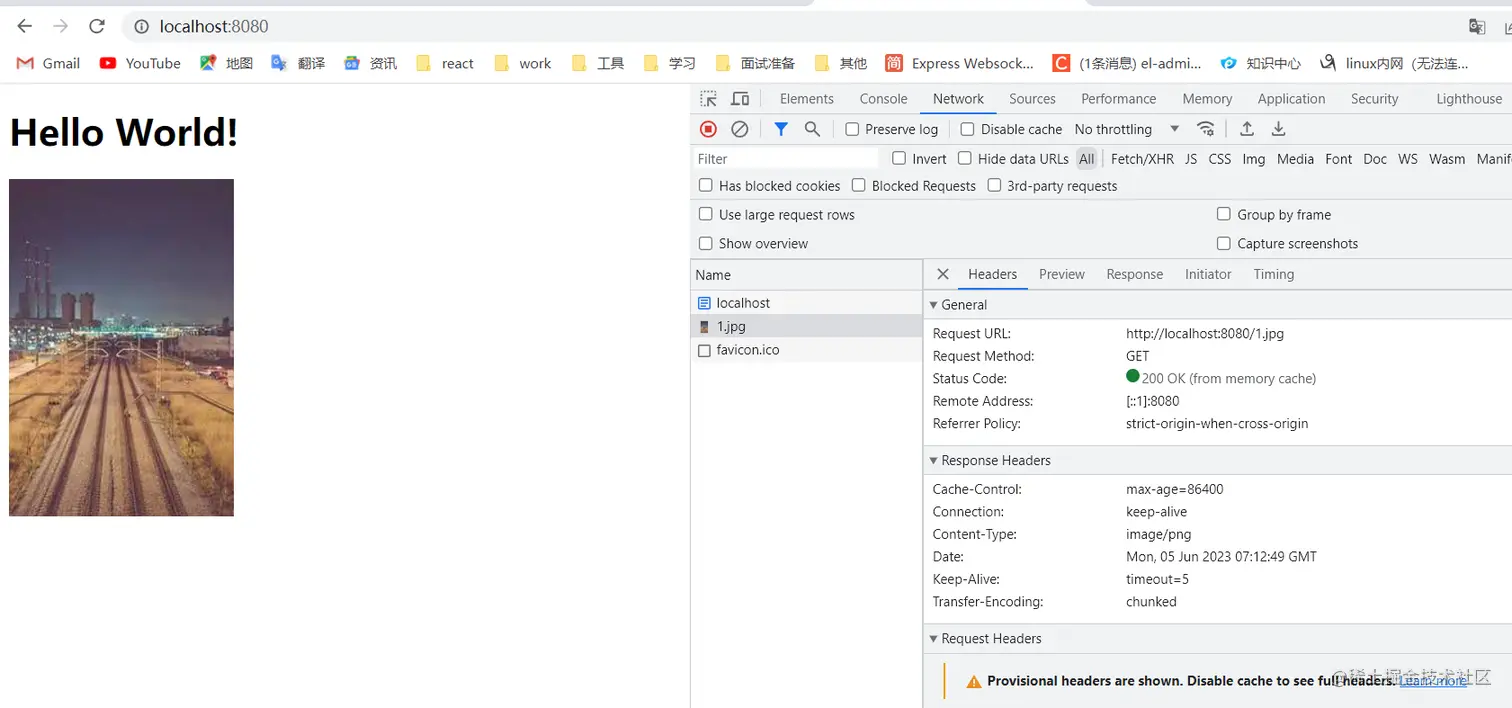
Task: Open the Express Websocket bookmark
Action: click(959, 63)
